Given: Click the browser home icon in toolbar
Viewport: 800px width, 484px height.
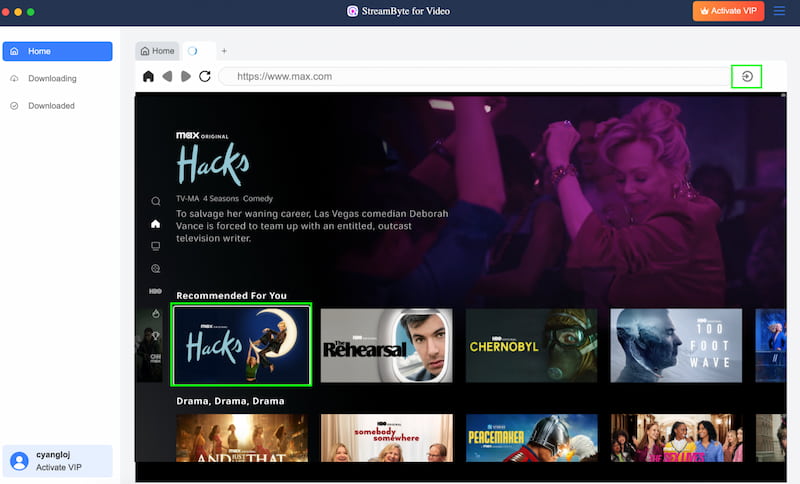Looking at the screenshot, I should tap(148, 77).
